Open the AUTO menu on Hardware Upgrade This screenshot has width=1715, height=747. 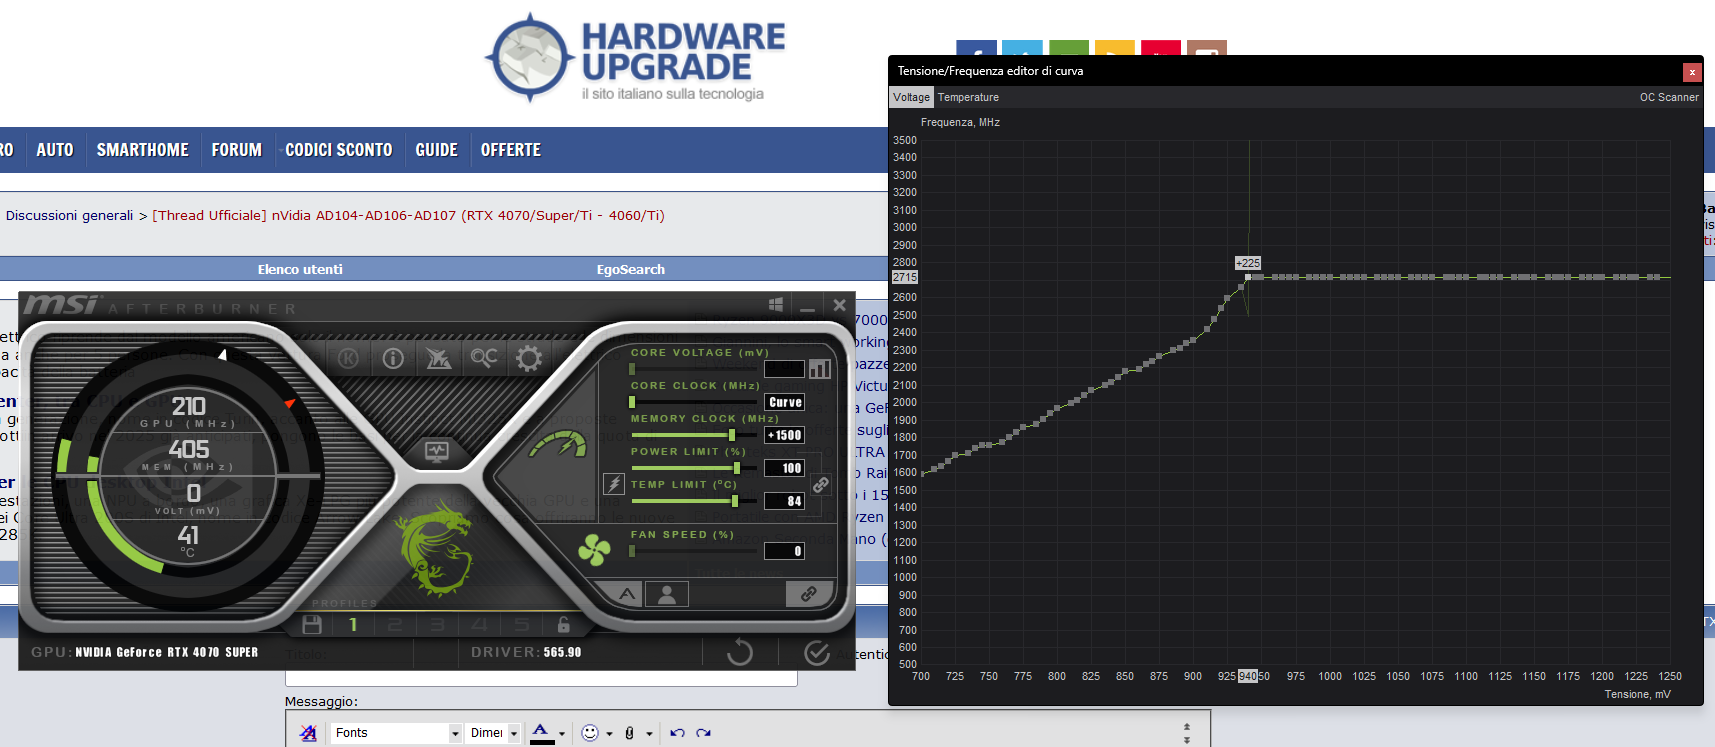55,150
